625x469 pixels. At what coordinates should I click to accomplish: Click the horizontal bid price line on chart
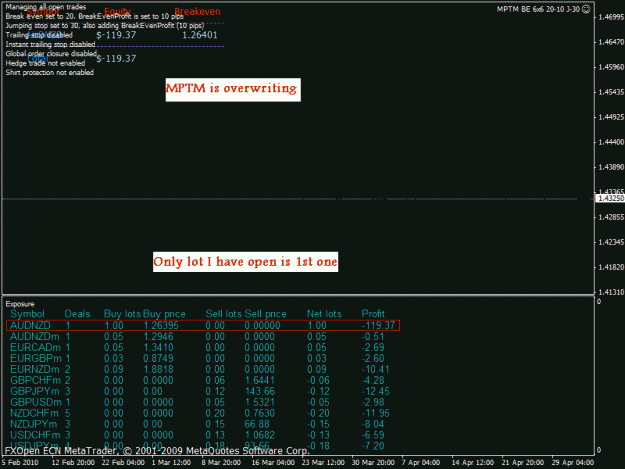click(x=290, y=198)
